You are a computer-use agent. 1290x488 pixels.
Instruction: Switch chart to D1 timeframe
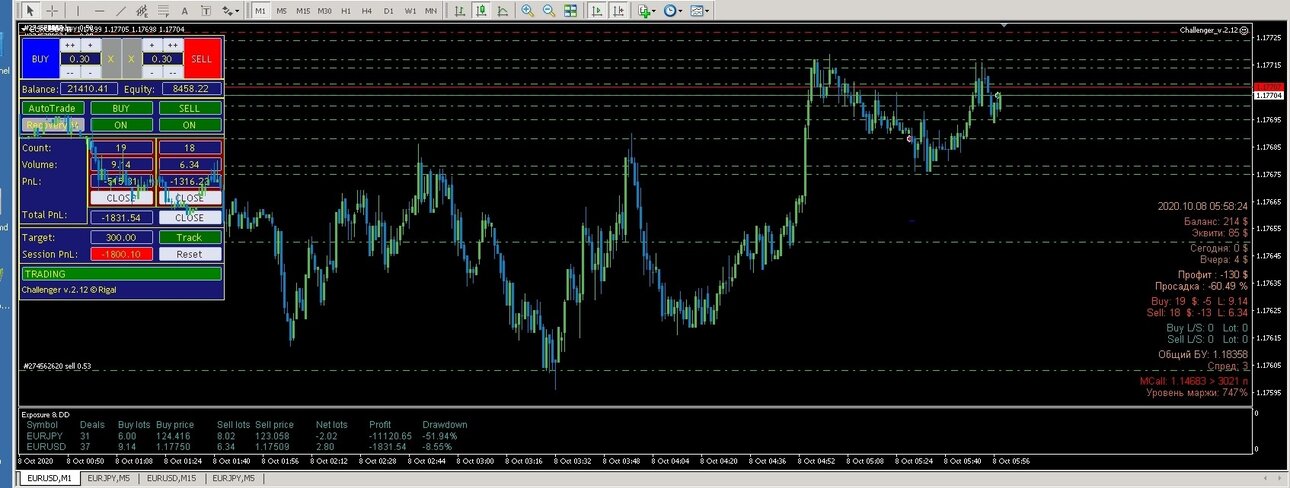388,10
